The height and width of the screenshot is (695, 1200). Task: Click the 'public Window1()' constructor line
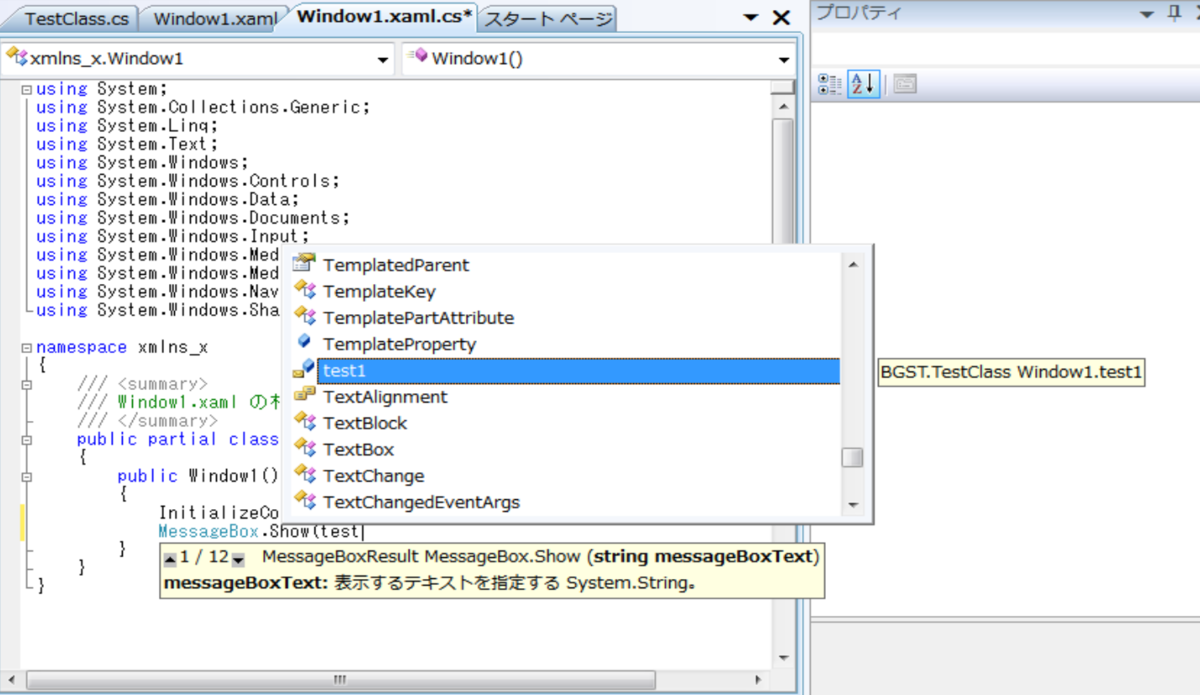[x=198, y=476]
